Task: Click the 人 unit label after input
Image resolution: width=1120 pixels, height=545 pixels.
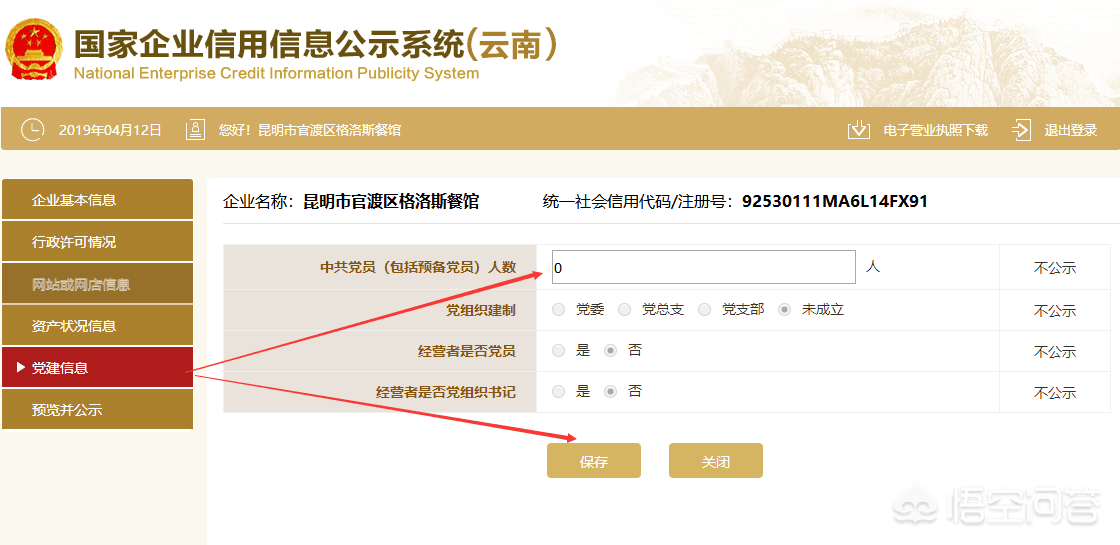Action: tap(872, 266)
